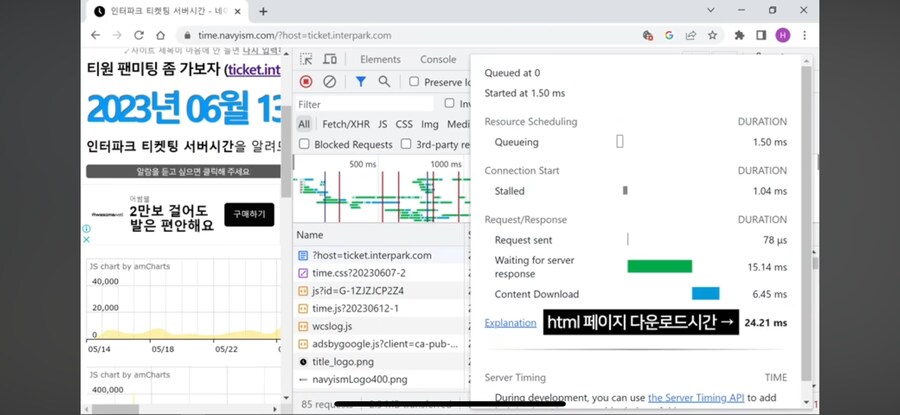Click the blue Content Download bar
Viewport: 900px width, 415px height.
[x=705, y=293]
